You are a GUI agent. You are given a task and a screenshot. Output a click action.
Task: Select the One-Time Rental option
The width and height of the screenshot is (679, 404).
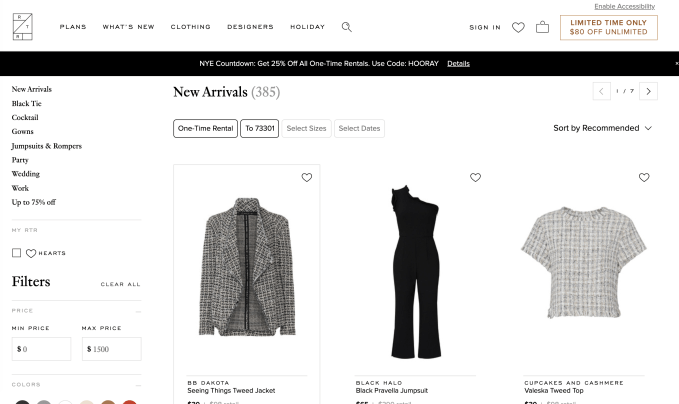(205, 128)
